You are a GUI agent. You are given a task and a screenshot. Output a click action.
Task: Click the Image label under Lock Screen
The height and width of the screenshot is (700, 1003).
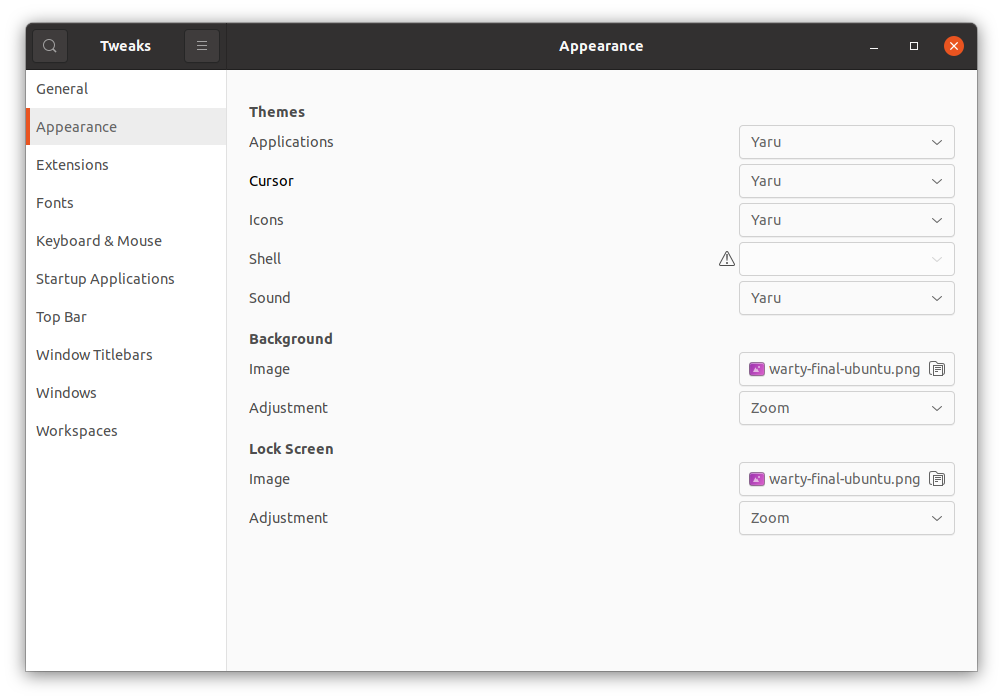click(269, 479)
